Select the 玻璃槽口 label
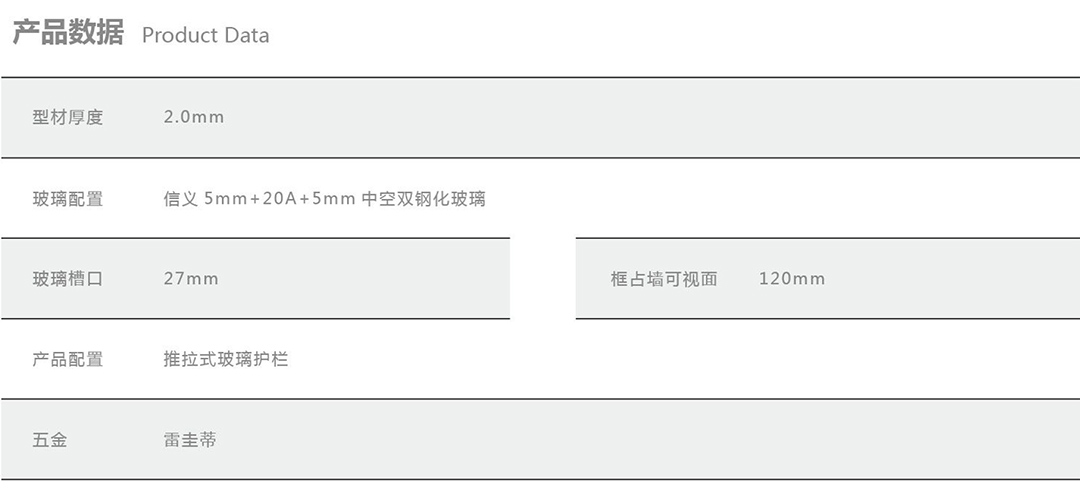 click(x=68, y=279)
